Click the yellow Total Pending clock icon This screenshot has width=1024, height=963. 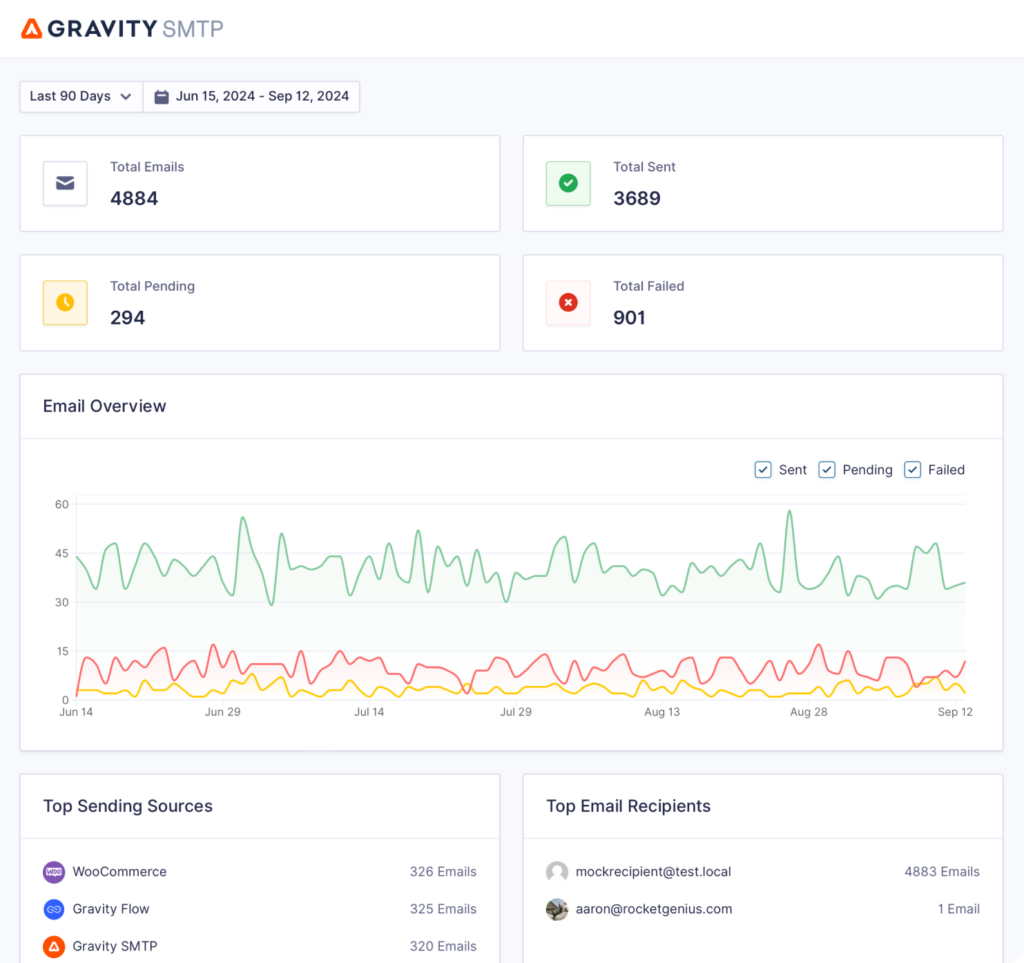coord(65,302)
